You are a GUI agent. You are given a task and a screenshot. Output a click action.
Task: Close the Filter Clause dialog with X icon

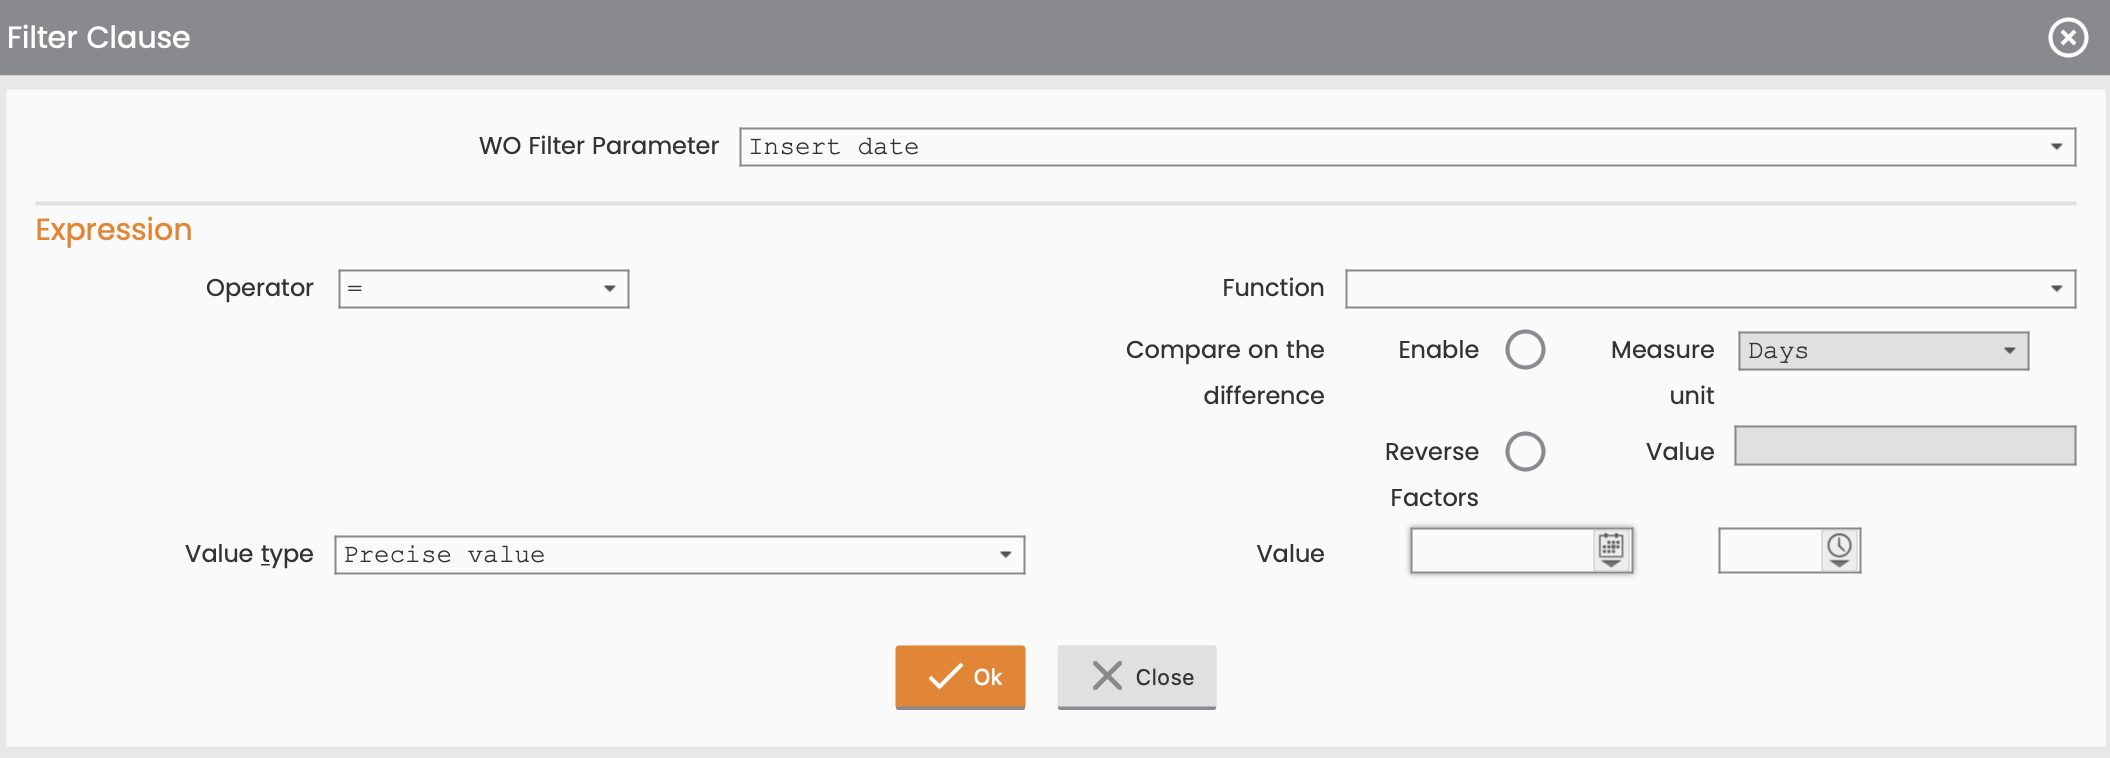point(2068,38)
